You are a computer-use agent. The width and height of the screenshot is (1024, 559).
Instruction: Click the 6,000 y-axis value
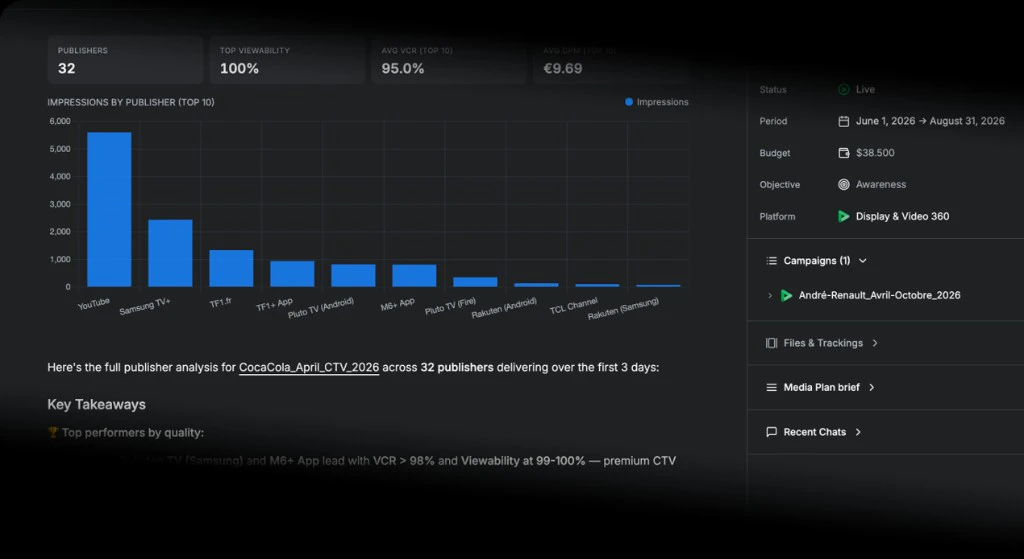point(60,121)
